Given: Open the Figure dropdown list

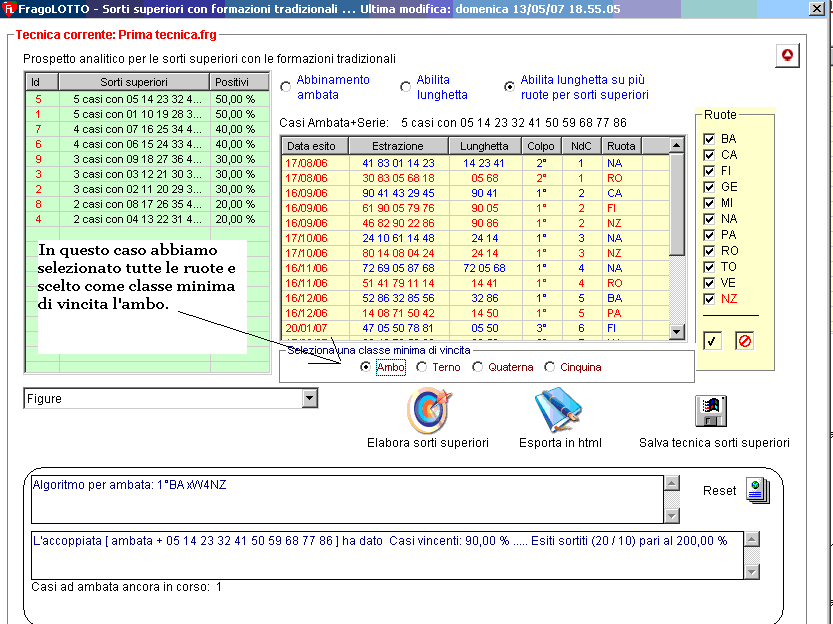Looking at the screenshot, I should tap(310, 399).
